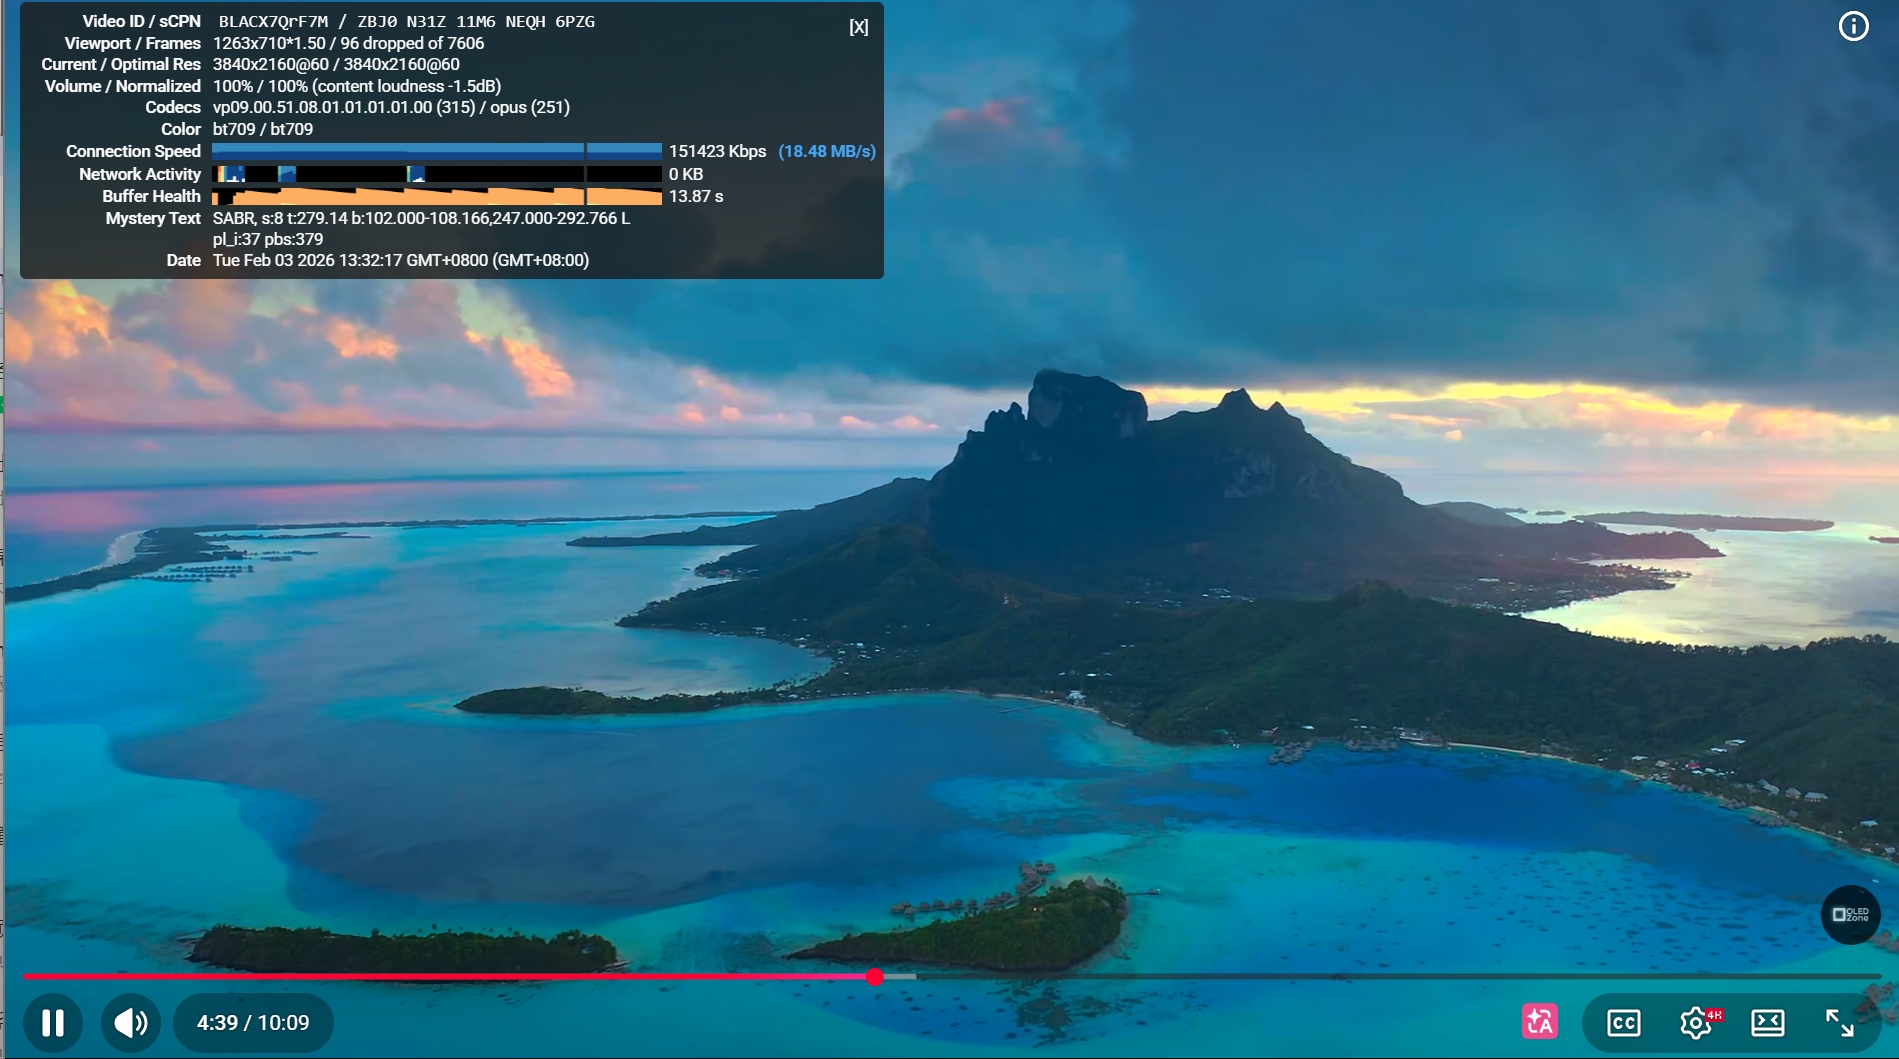The width and height of the screenshot is (1899, 1059).
Task: Click the Mystery Text SABR value
Action: pos(421,218)
